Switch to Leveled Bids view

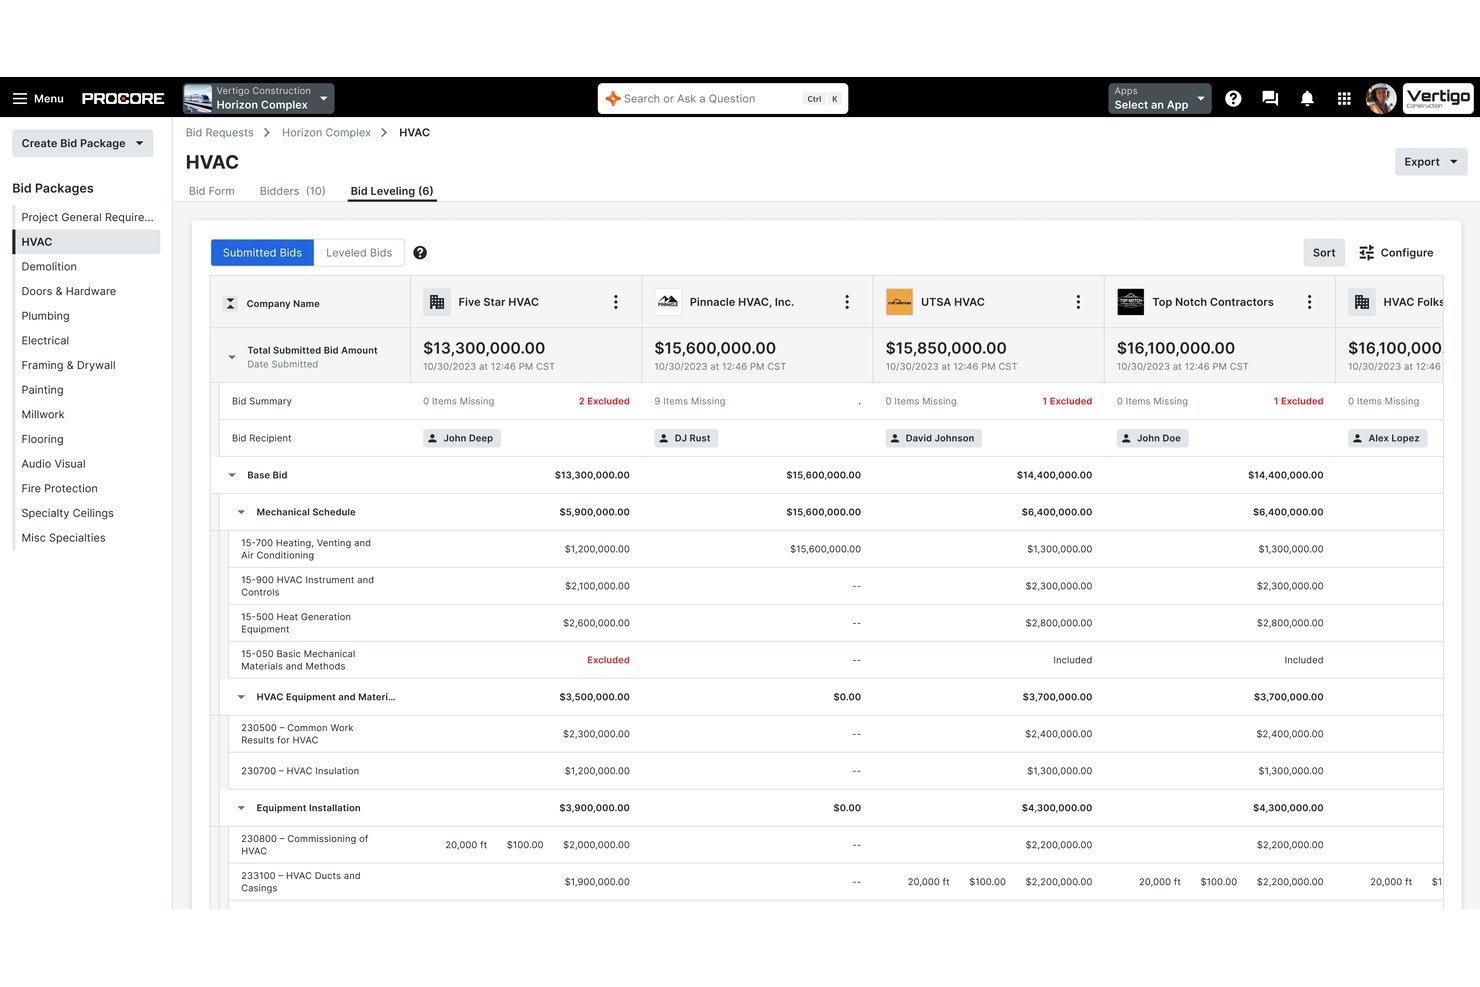pos(359,253)
